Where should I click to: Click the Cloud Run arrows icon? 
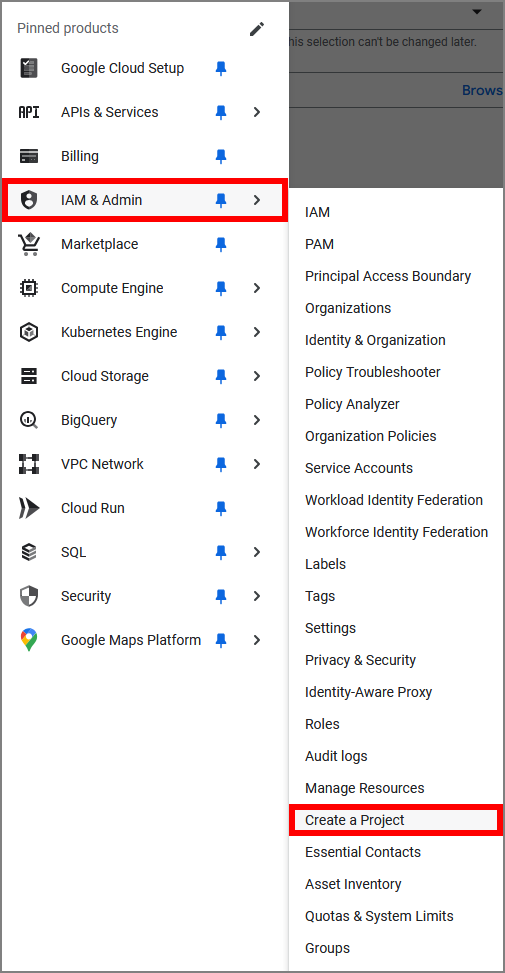click(29, 508)
